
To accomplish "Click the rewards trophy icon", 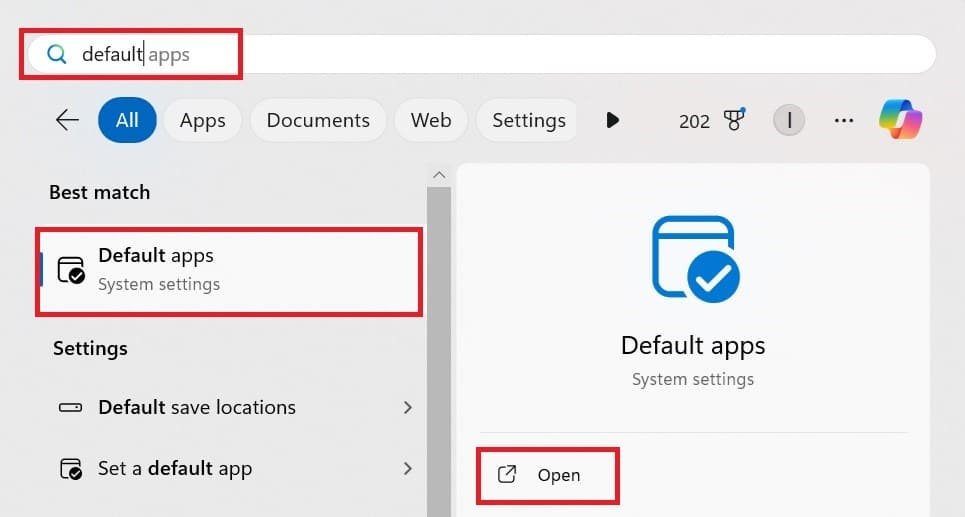I will coord(734,121).
